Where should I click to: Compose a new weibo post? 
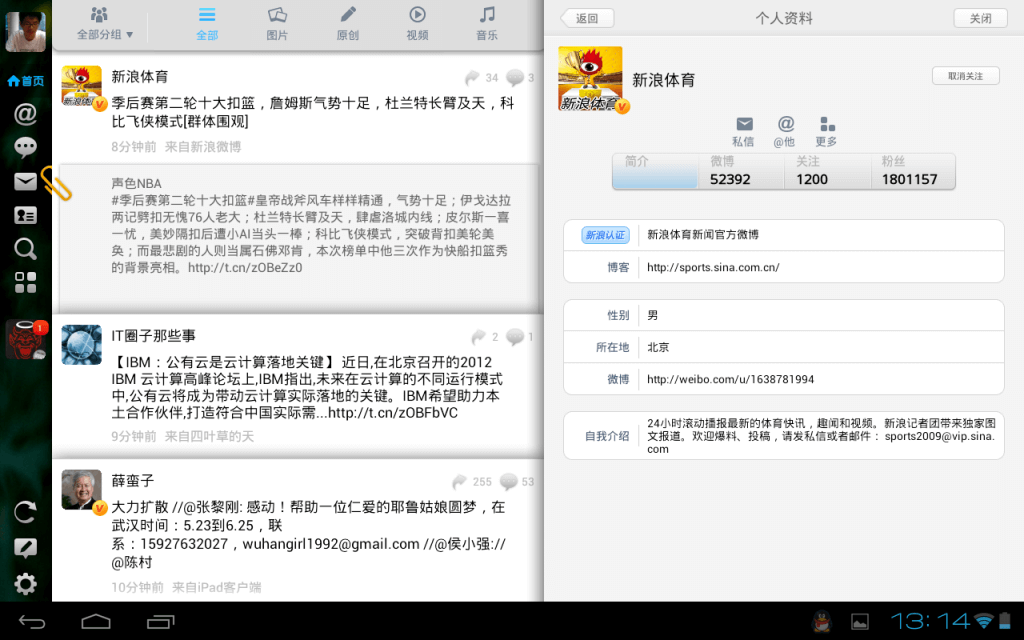coord(25,548)
